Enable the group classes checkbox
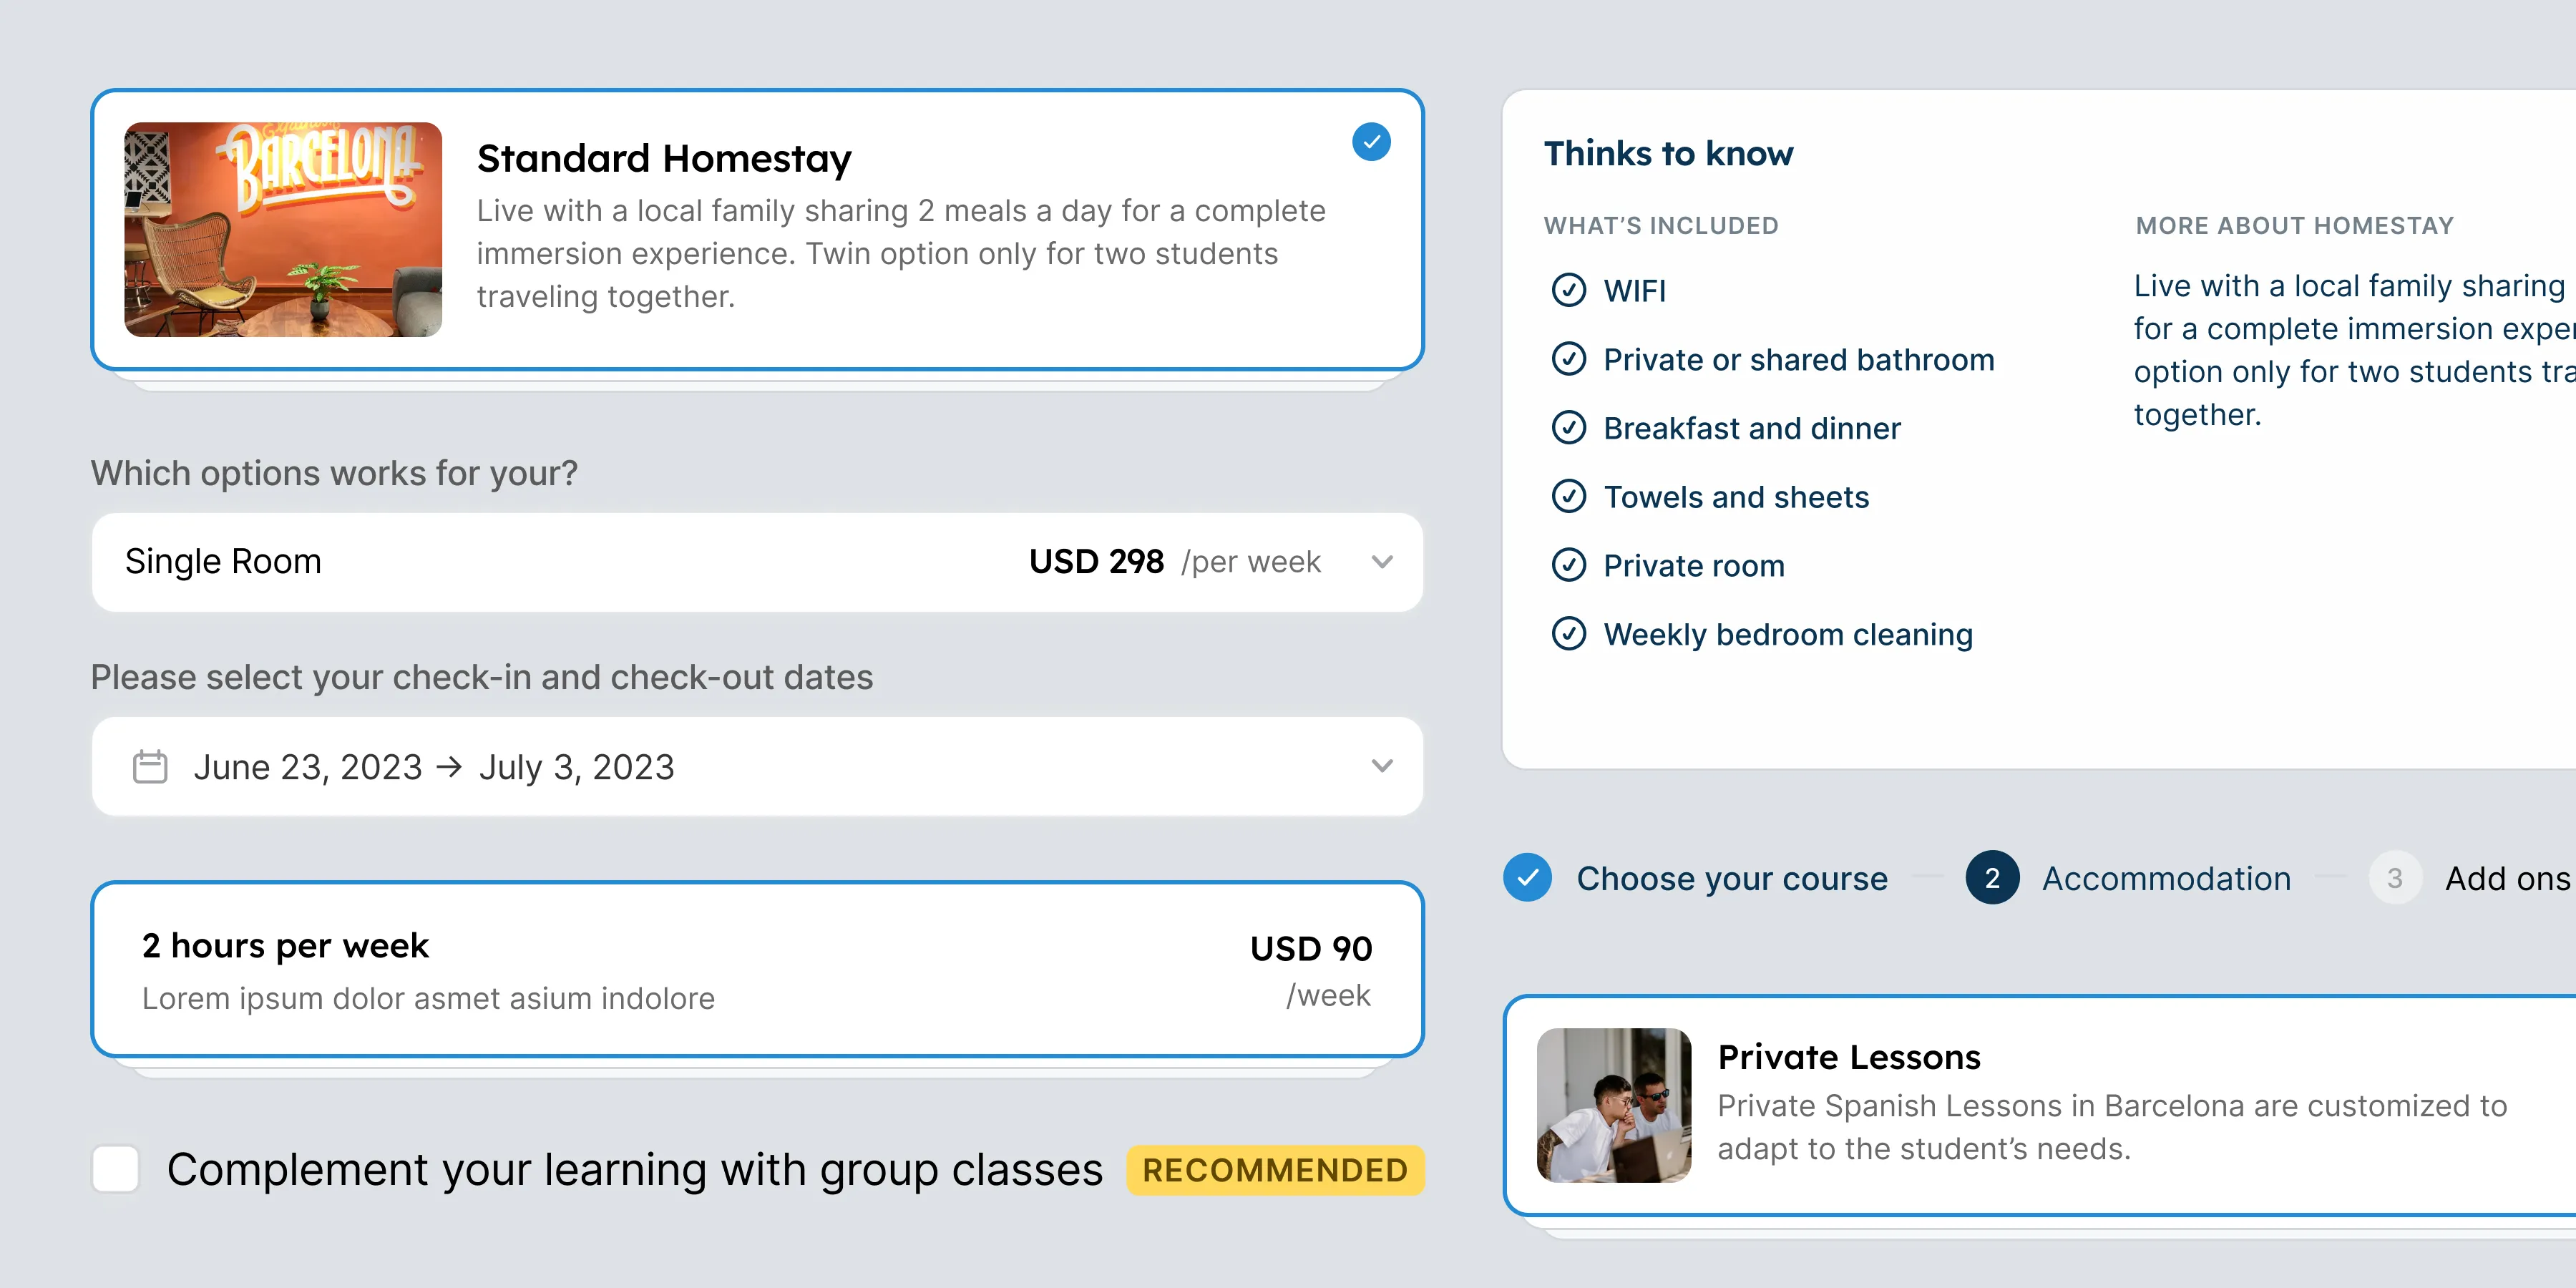This screenshot has height=1288, width=2576. tap(116, 1169)
